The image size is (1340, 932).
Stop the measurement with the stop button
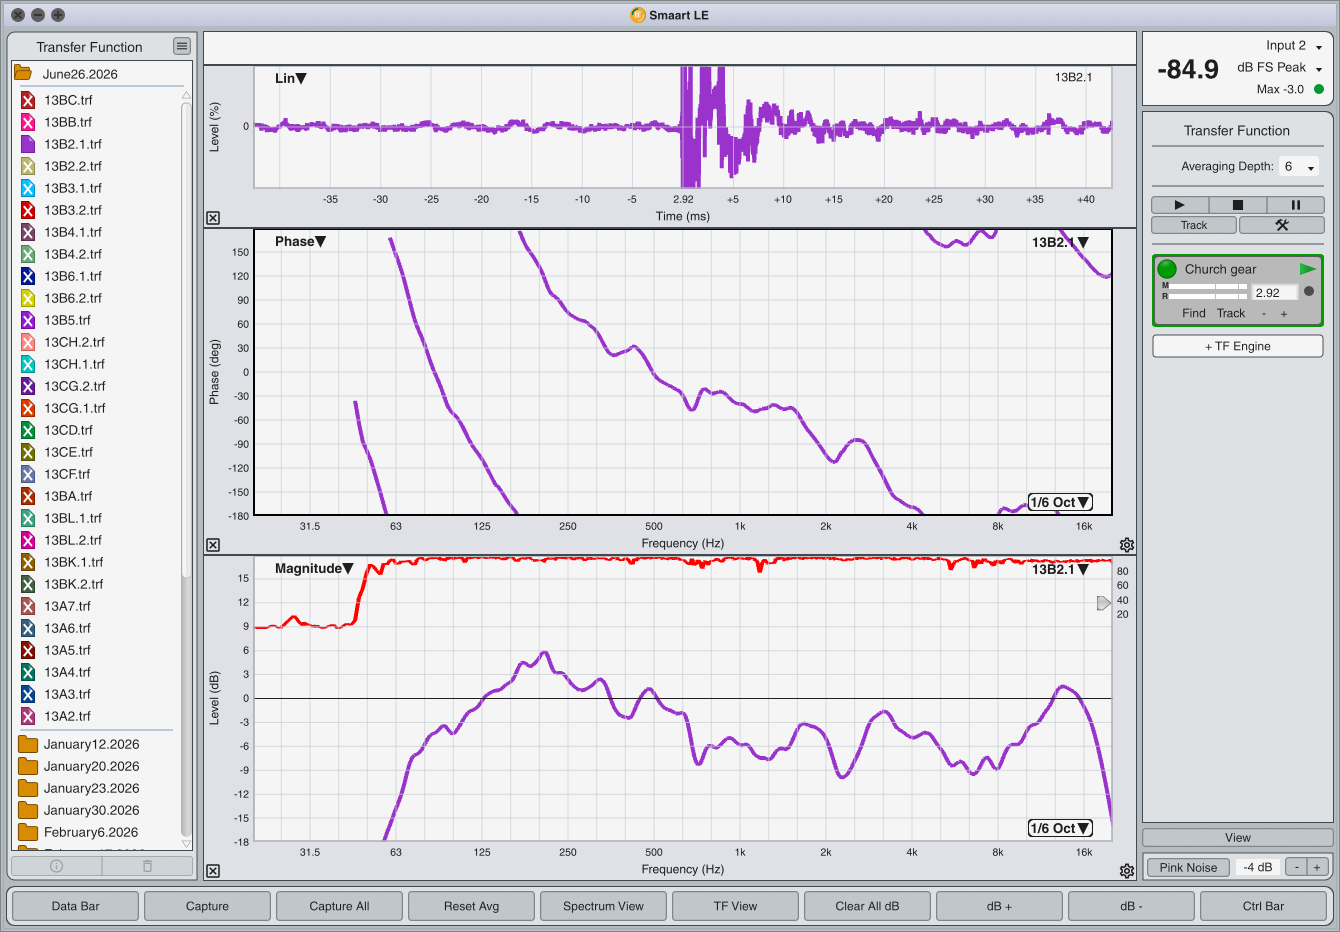[x=1237, y=205]
